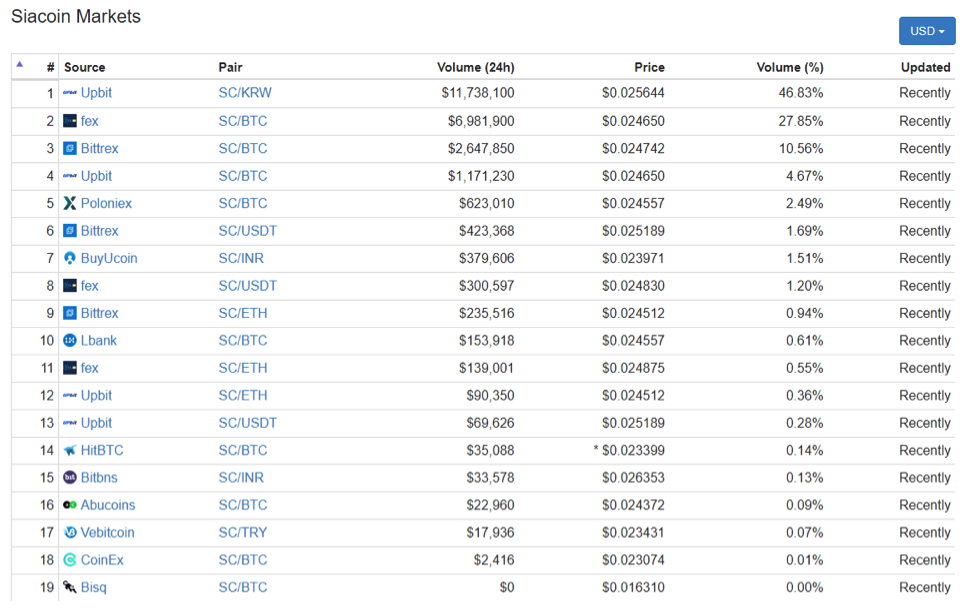Open the Abucoins source link
975x611 pixels.
(x=108, y=505)
